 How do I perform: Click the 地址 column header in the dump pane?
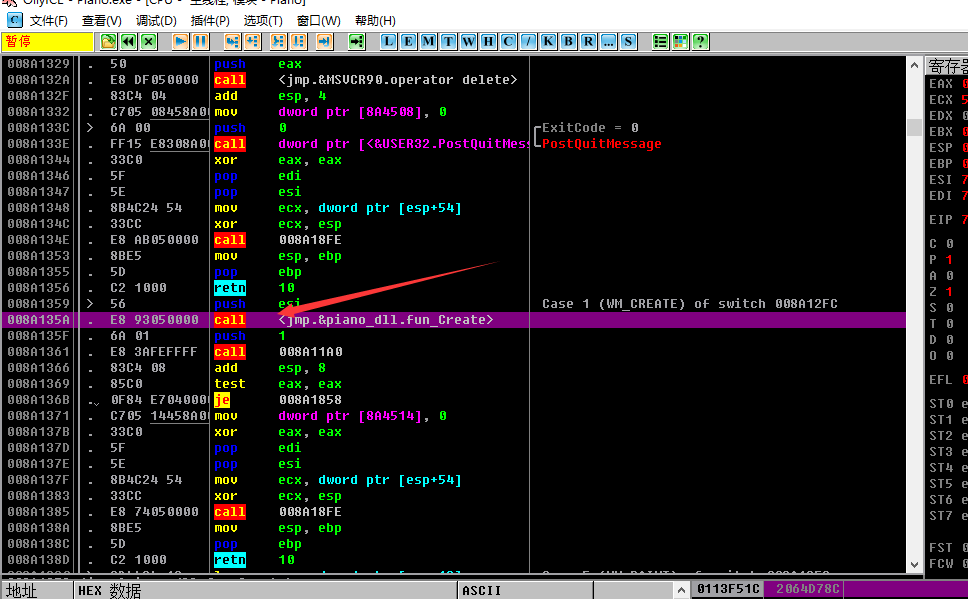[37, 590]
